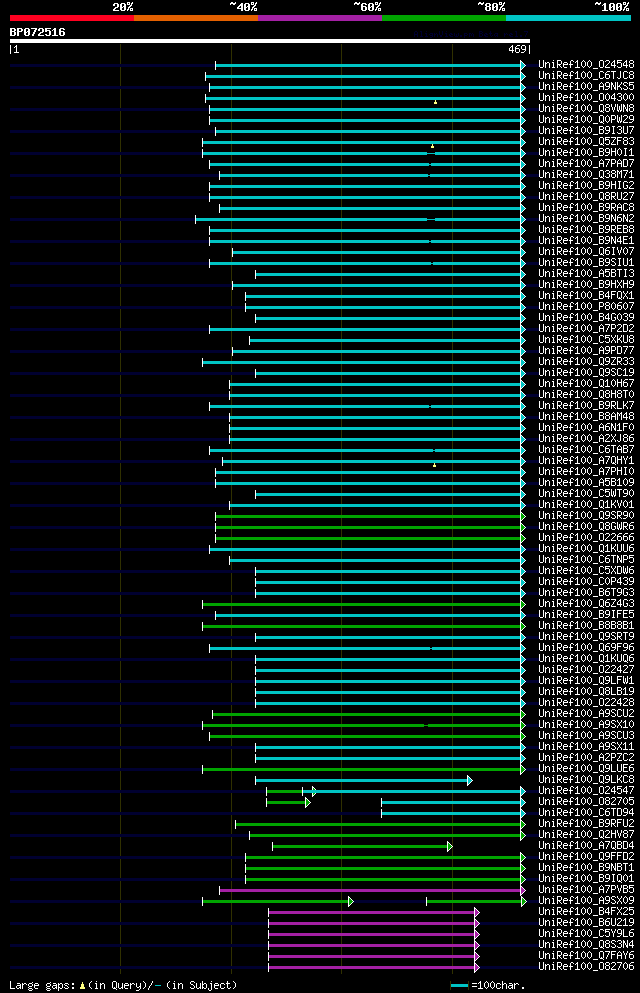Click the label UniRef100_Q9LUE6
This screenshot has width=640, height=993.
(586, 769)
